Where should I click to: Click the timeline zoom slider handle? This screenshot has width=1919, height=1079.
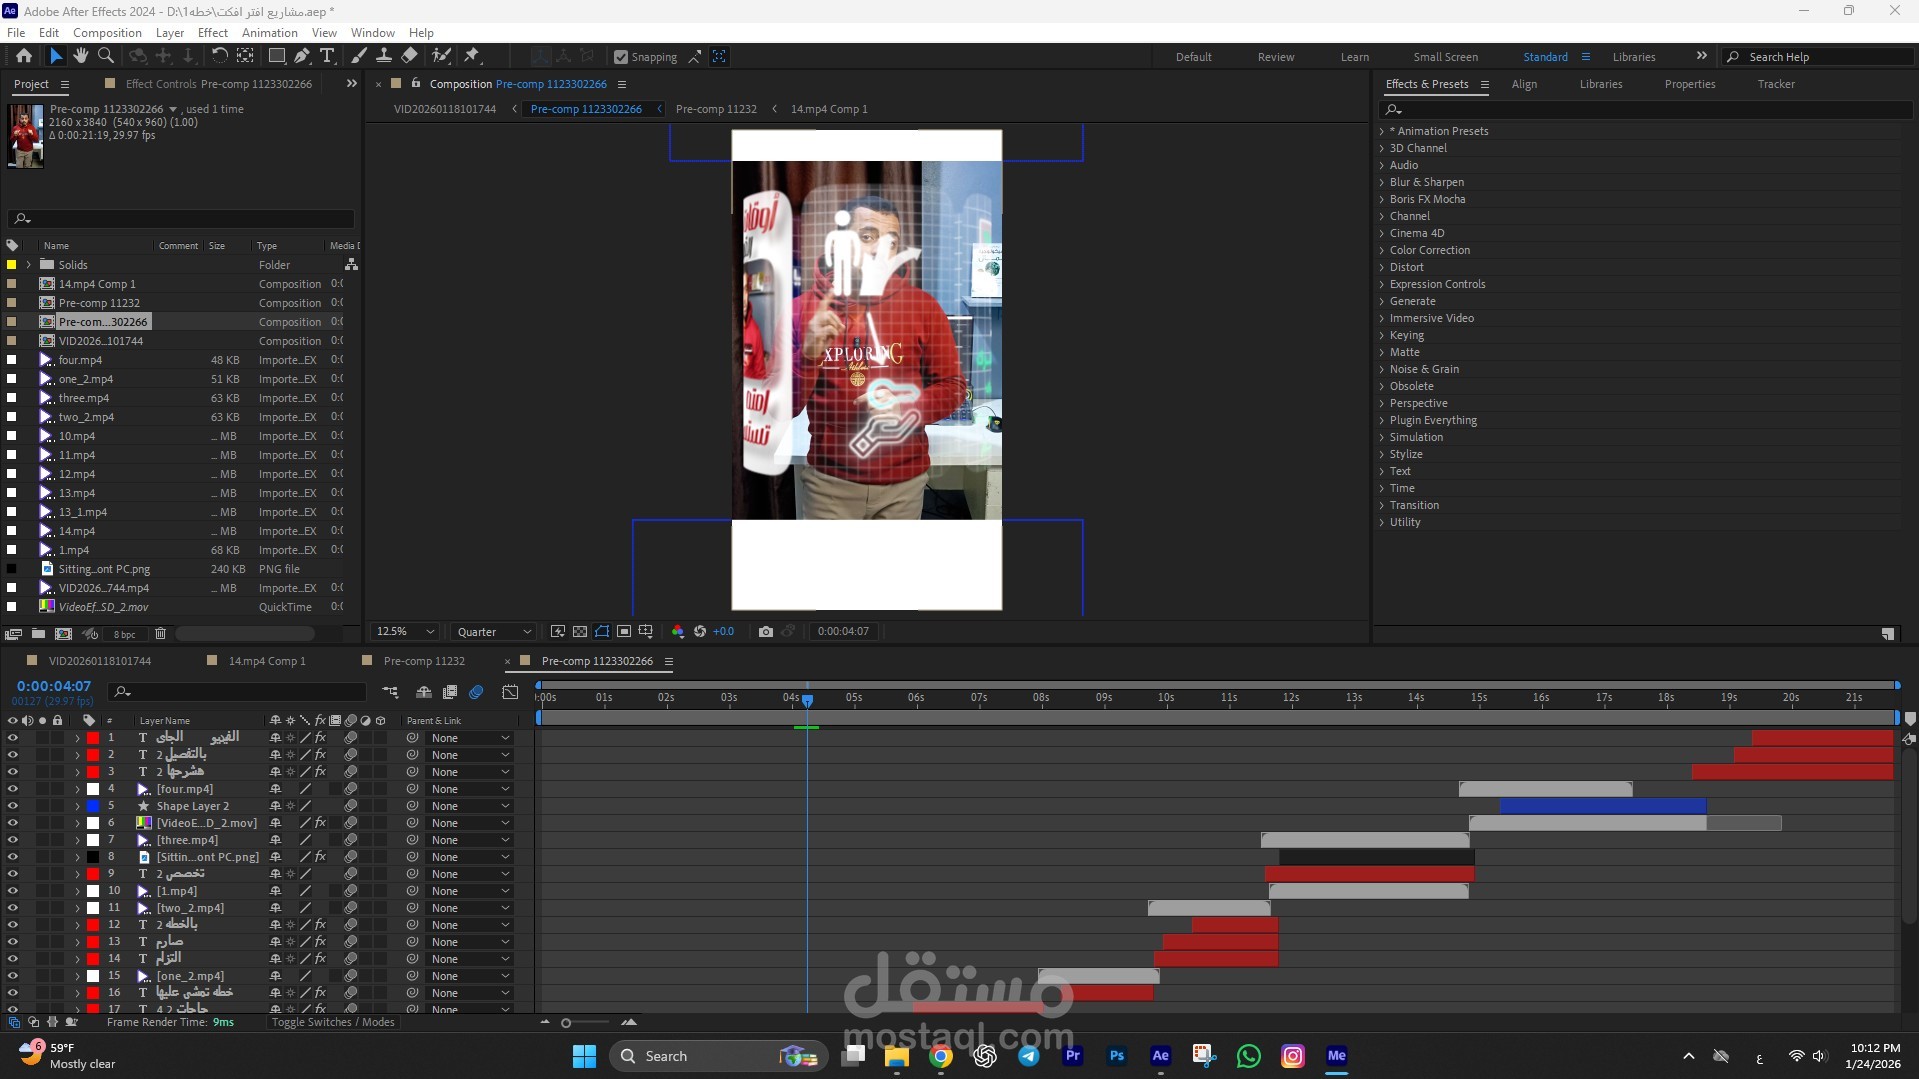click(566, 1023)
